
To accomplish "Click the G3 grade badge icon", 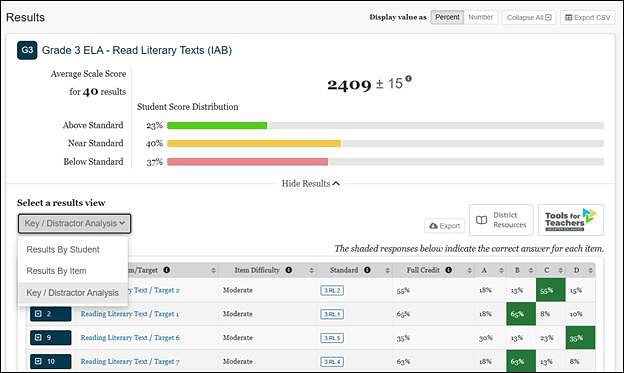I will click(x=27, y=50).
